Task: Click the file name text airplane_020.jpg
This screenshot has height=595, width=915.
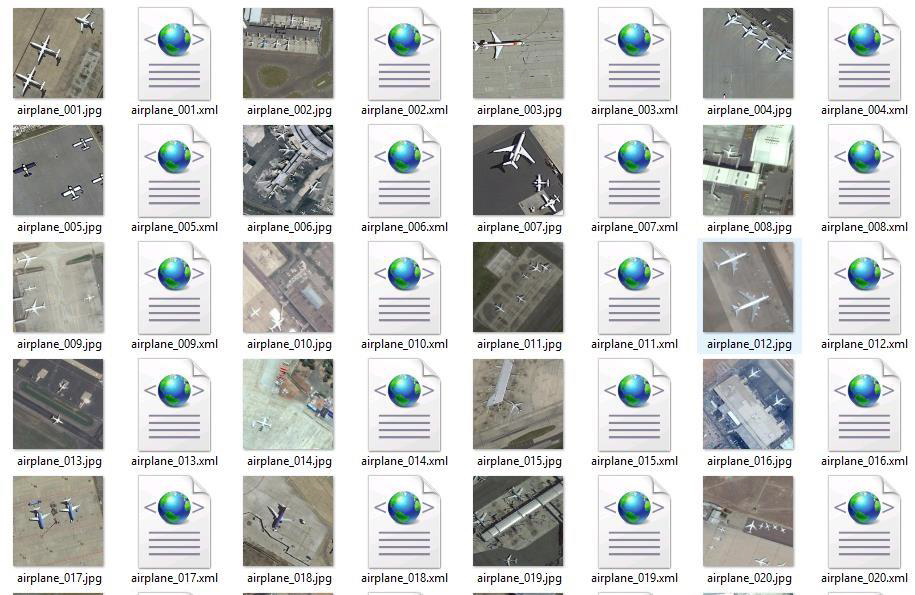Action: [x=749, y=578]
